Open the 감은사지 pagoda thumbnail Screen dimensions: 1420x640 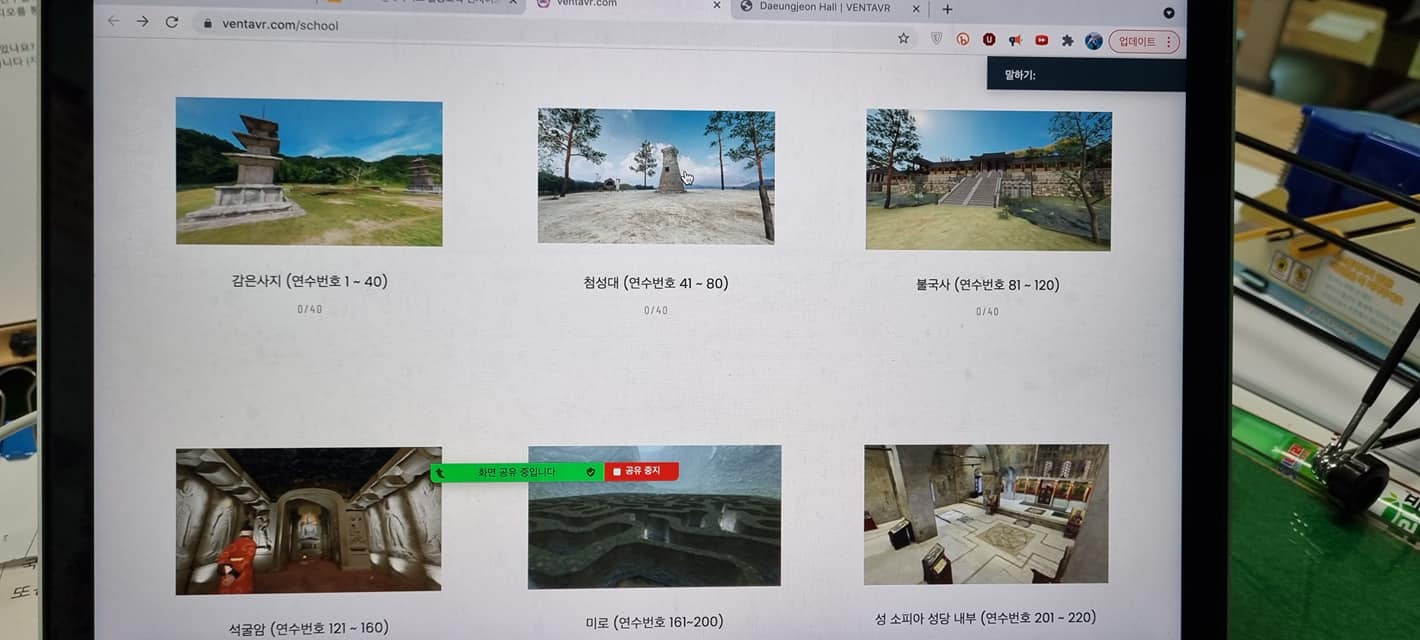tap(309, 171)
